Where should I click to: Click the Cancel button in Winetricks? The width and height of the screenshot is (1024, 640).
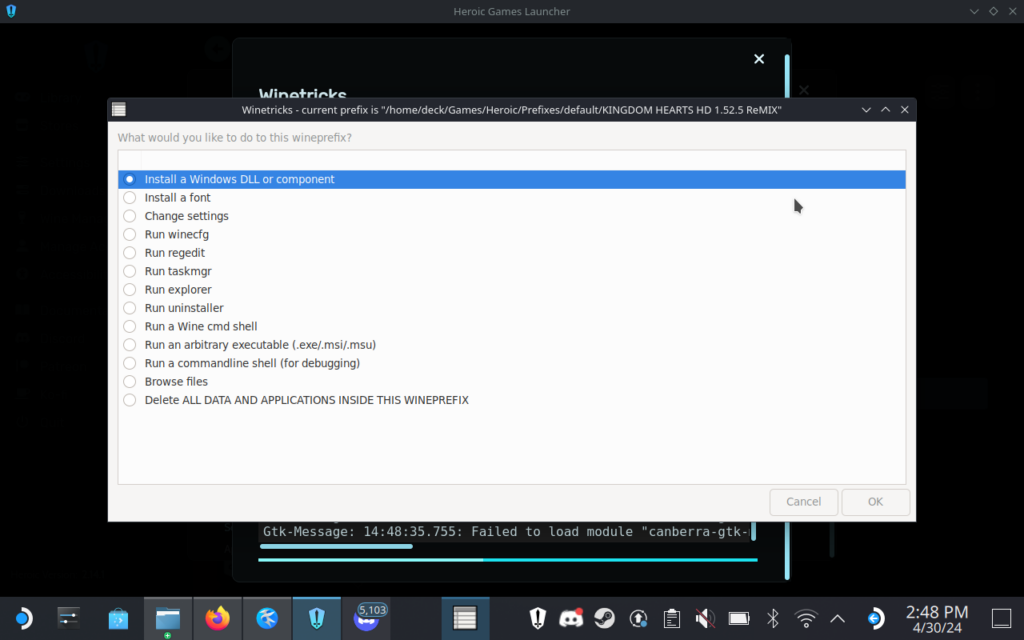803,502
